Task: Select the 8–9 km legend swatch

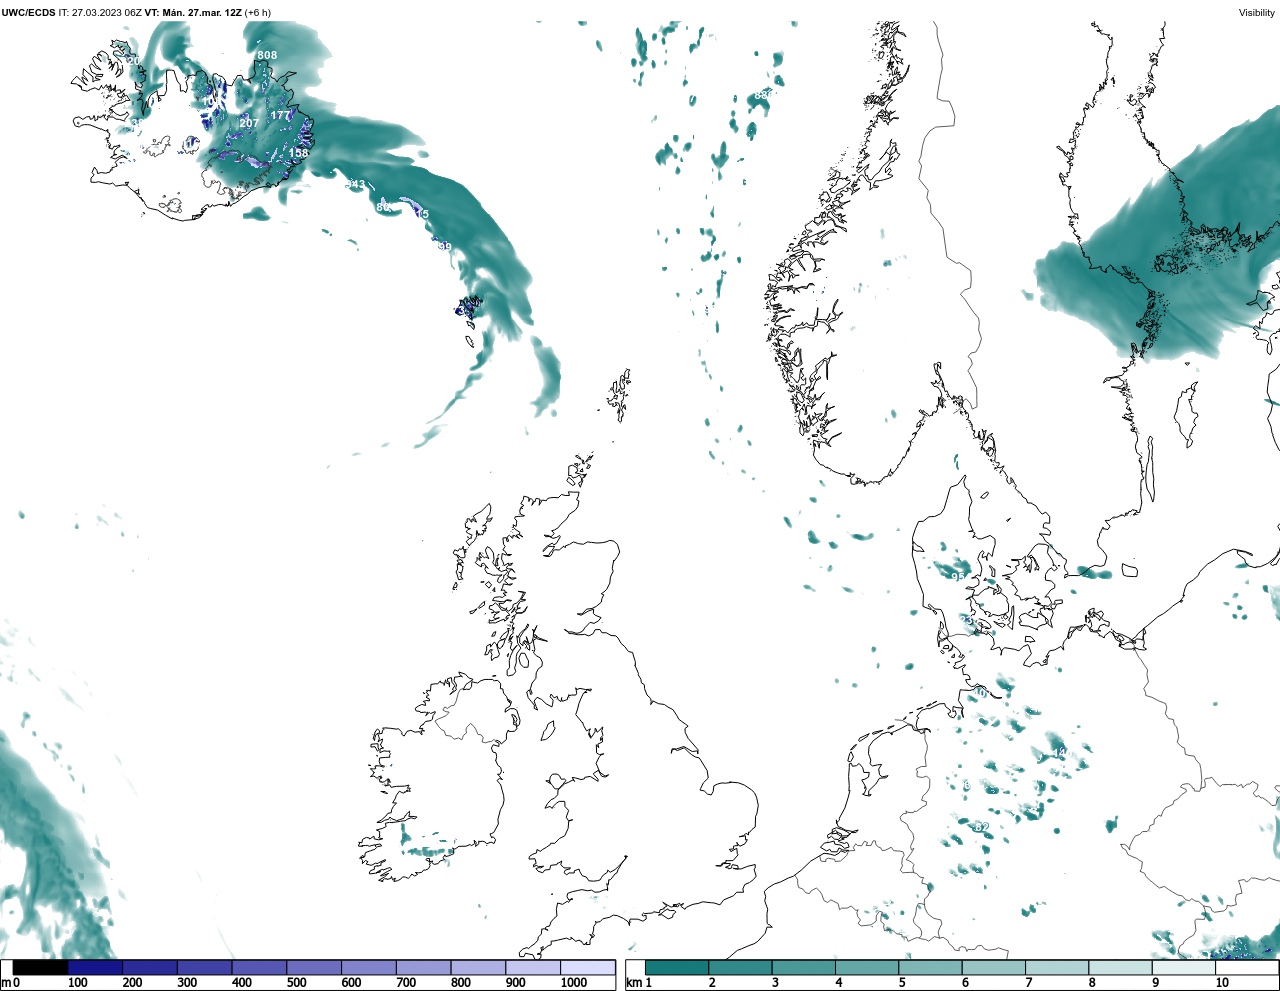Action: (1120, 967)
